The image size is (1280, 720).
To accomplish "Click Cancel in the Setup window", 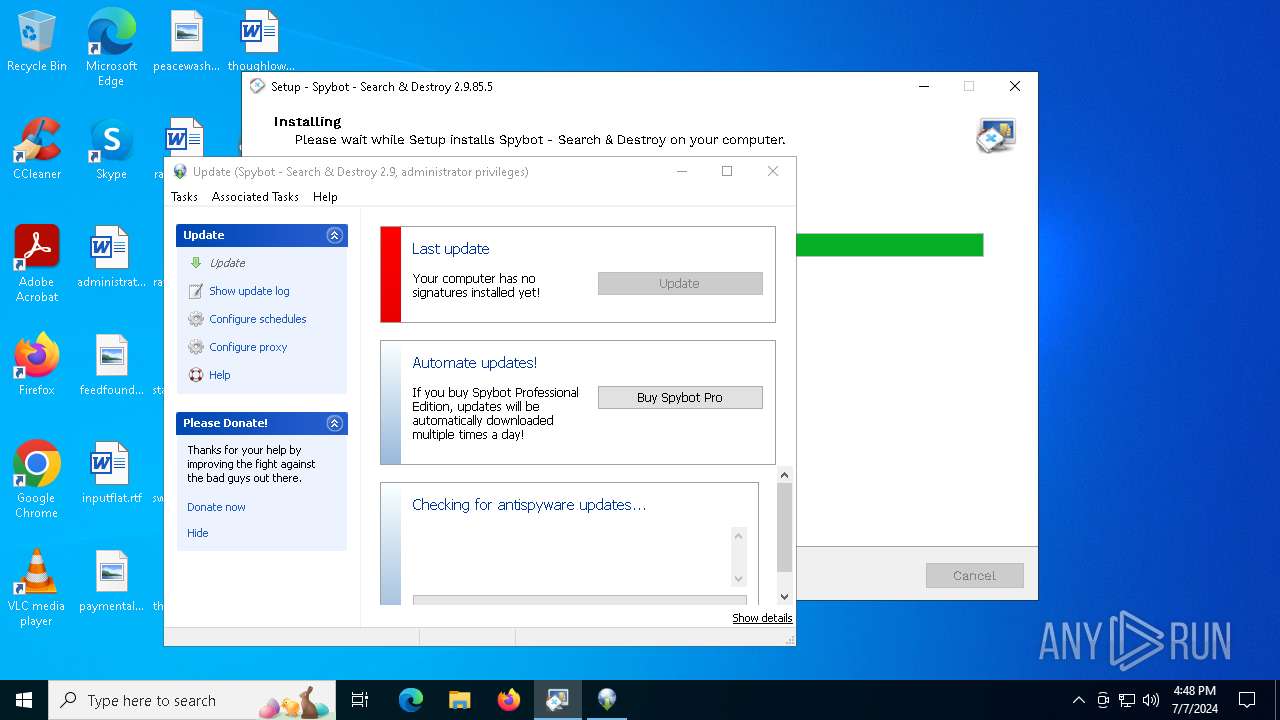I will pos(975,576).
